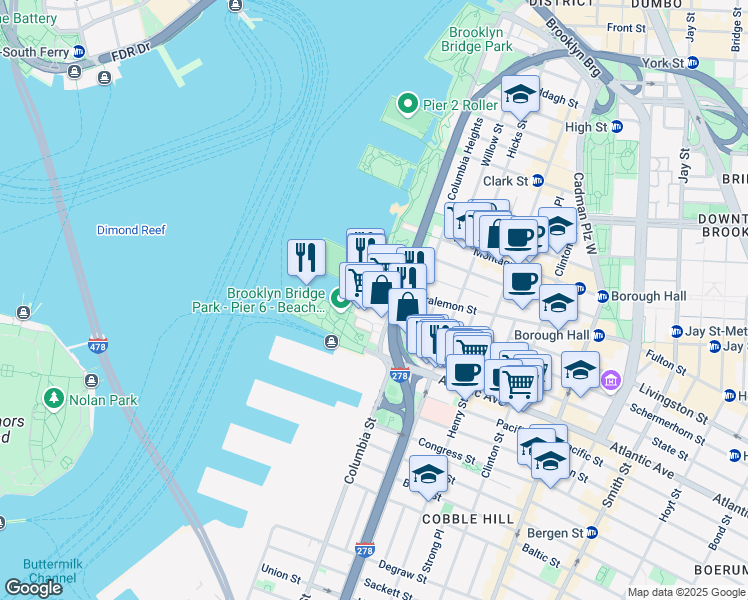Open the front shopping cart marker on Atlantic Ave

click(519, 385)
